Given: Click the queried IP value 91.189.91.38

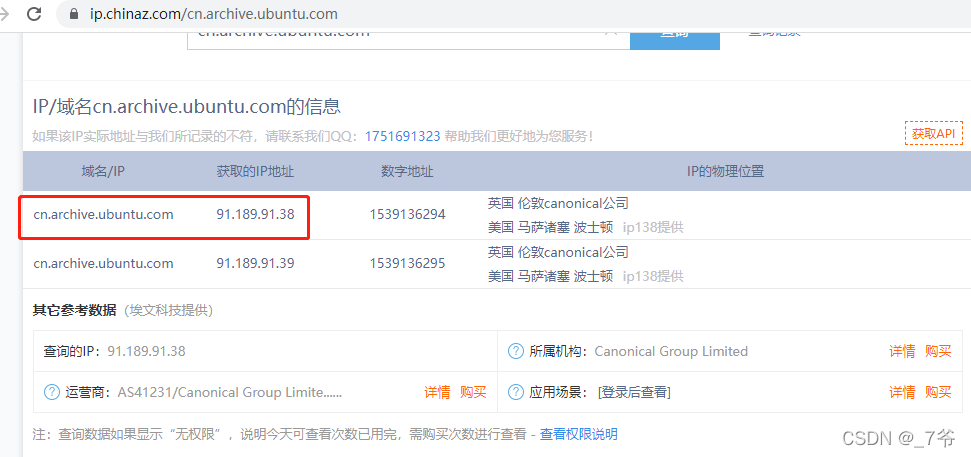Looking at the screenshot, I should click(x=146, y=351).
